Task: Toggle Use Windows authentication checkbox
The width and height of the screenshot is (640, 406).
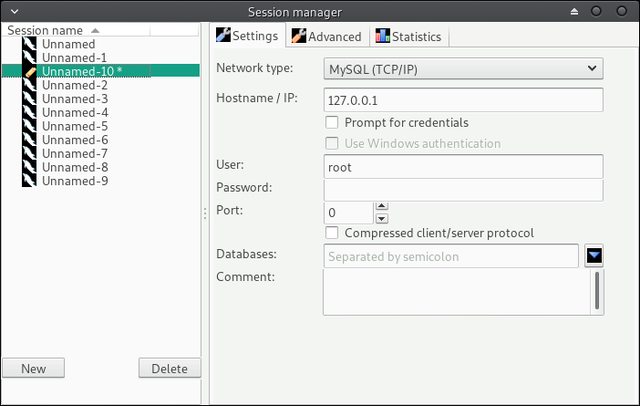Action: pos(332,143)
